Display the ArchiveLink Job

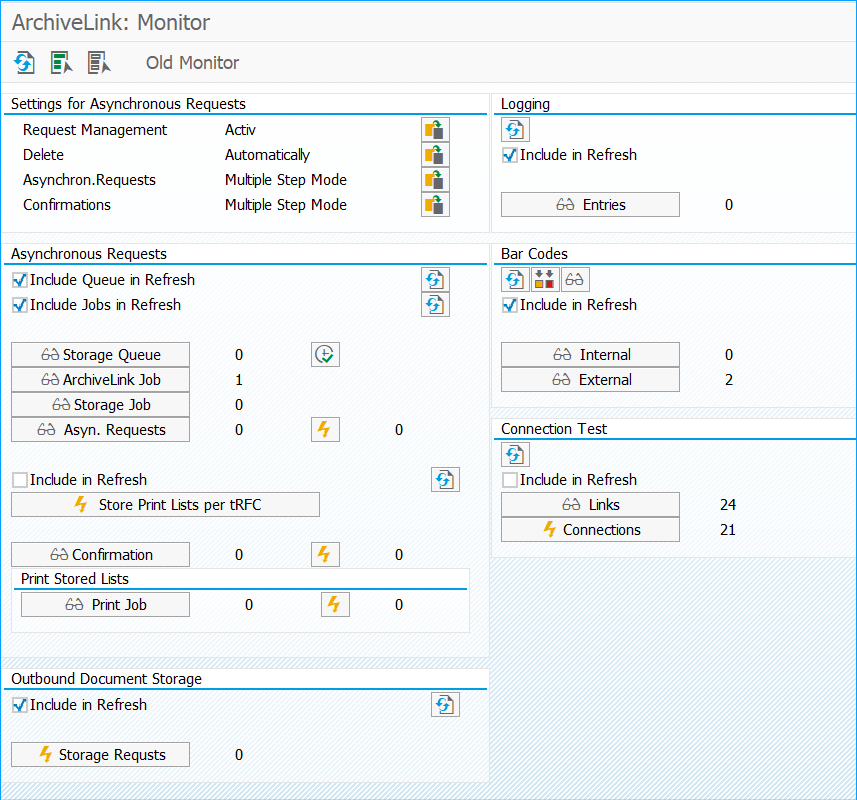pos(101,380)
